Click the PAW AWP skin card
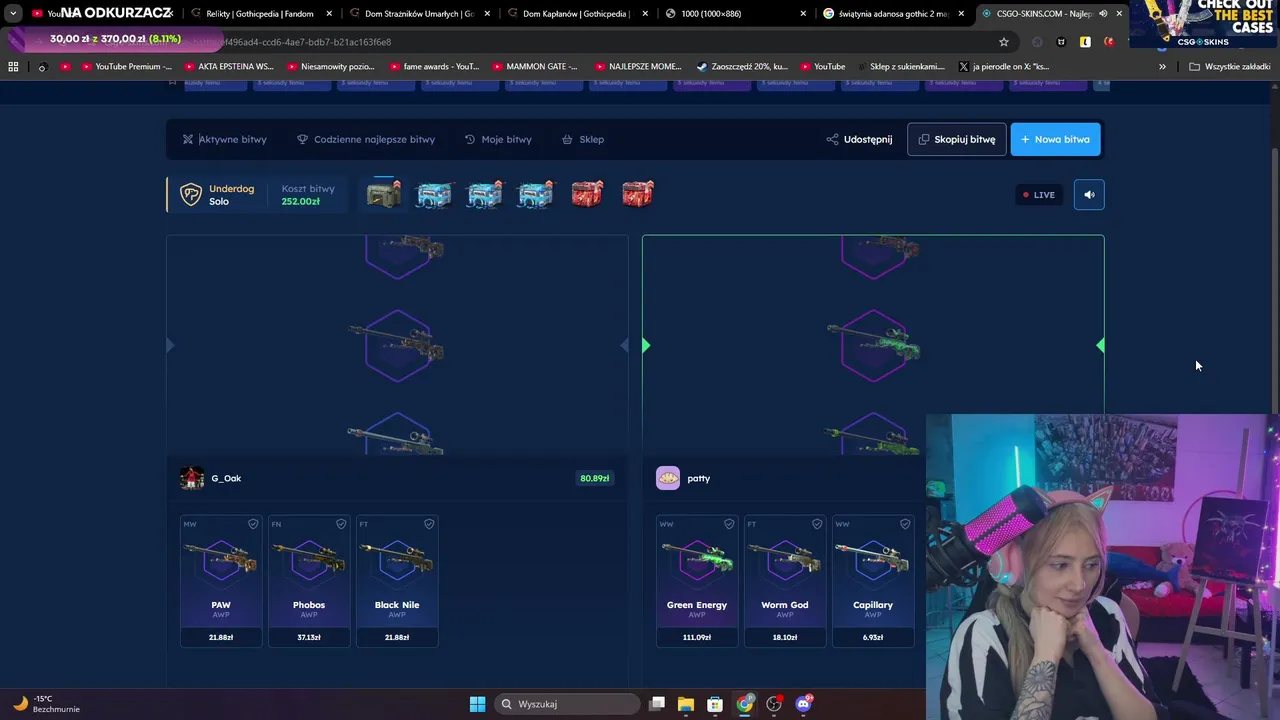Image resolution: width=1280 pixels, height=720 pixels. (221, 580)
